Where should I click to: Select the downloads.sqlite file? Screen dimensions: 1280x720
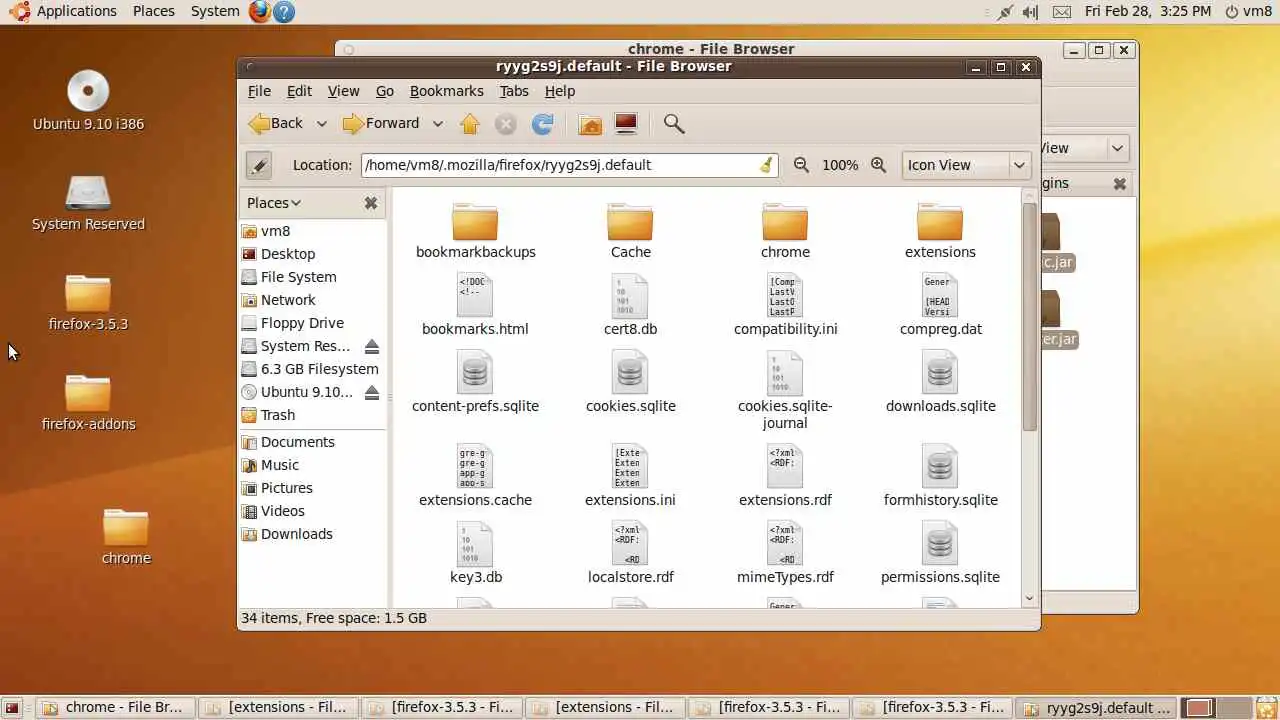940,382
